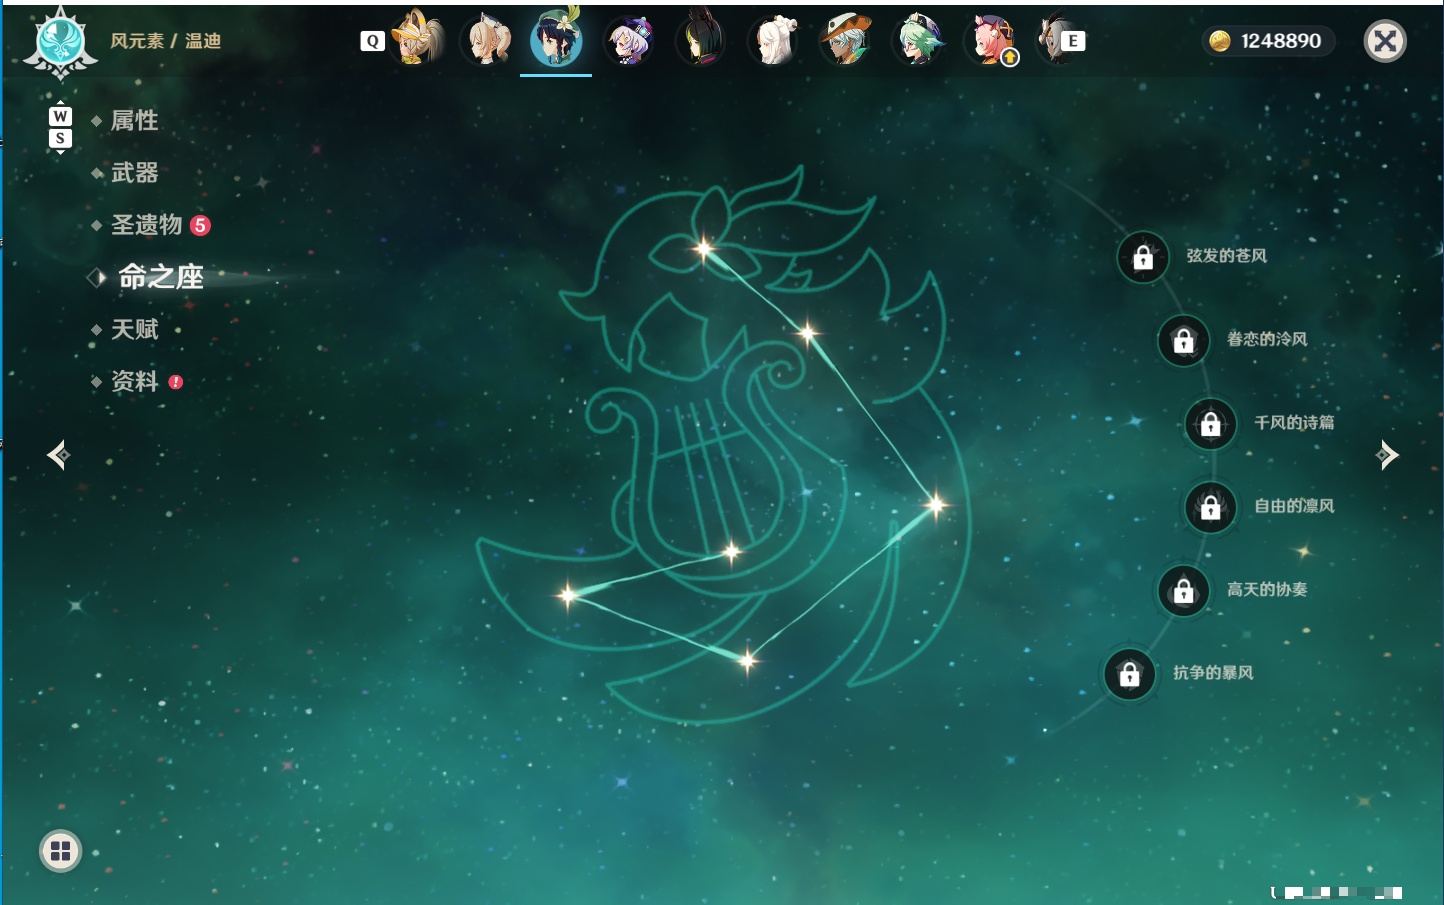Image resolution: width=1444 pixels, height=905 pixels.
Task: Open locked constellation 高天的协奏
Action: (x=1184, y=590)
